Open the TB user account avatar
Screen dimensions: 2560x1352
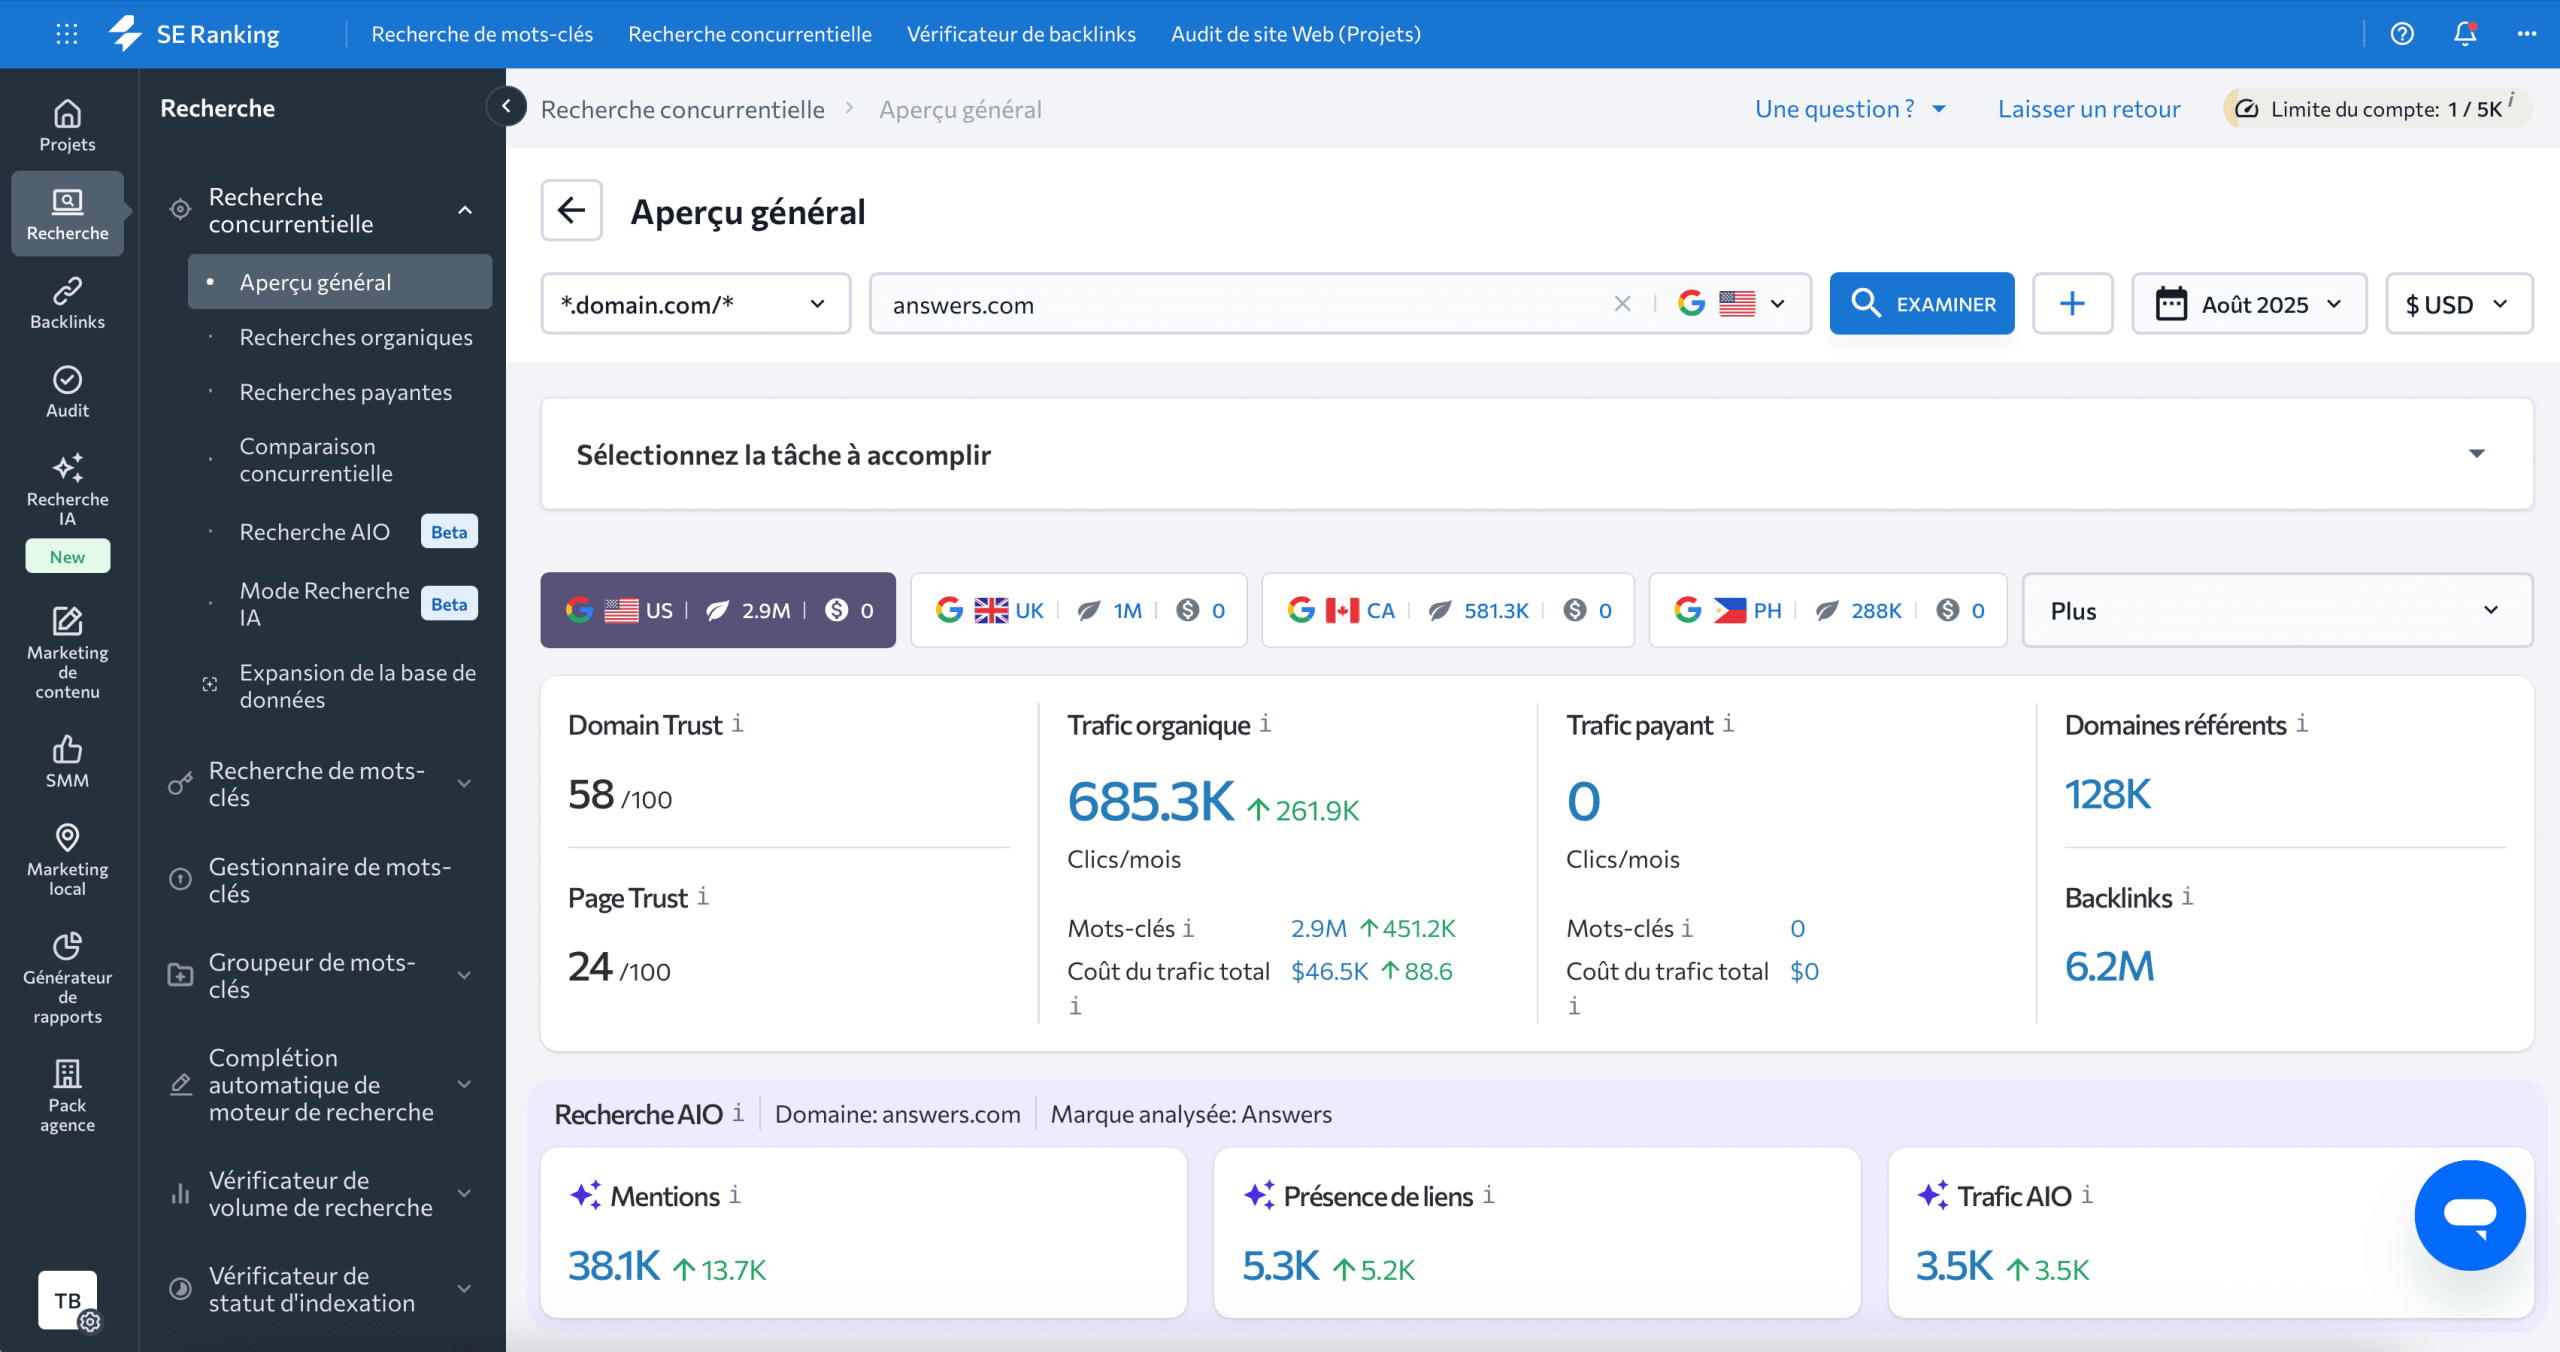[x=67, y=1300]
